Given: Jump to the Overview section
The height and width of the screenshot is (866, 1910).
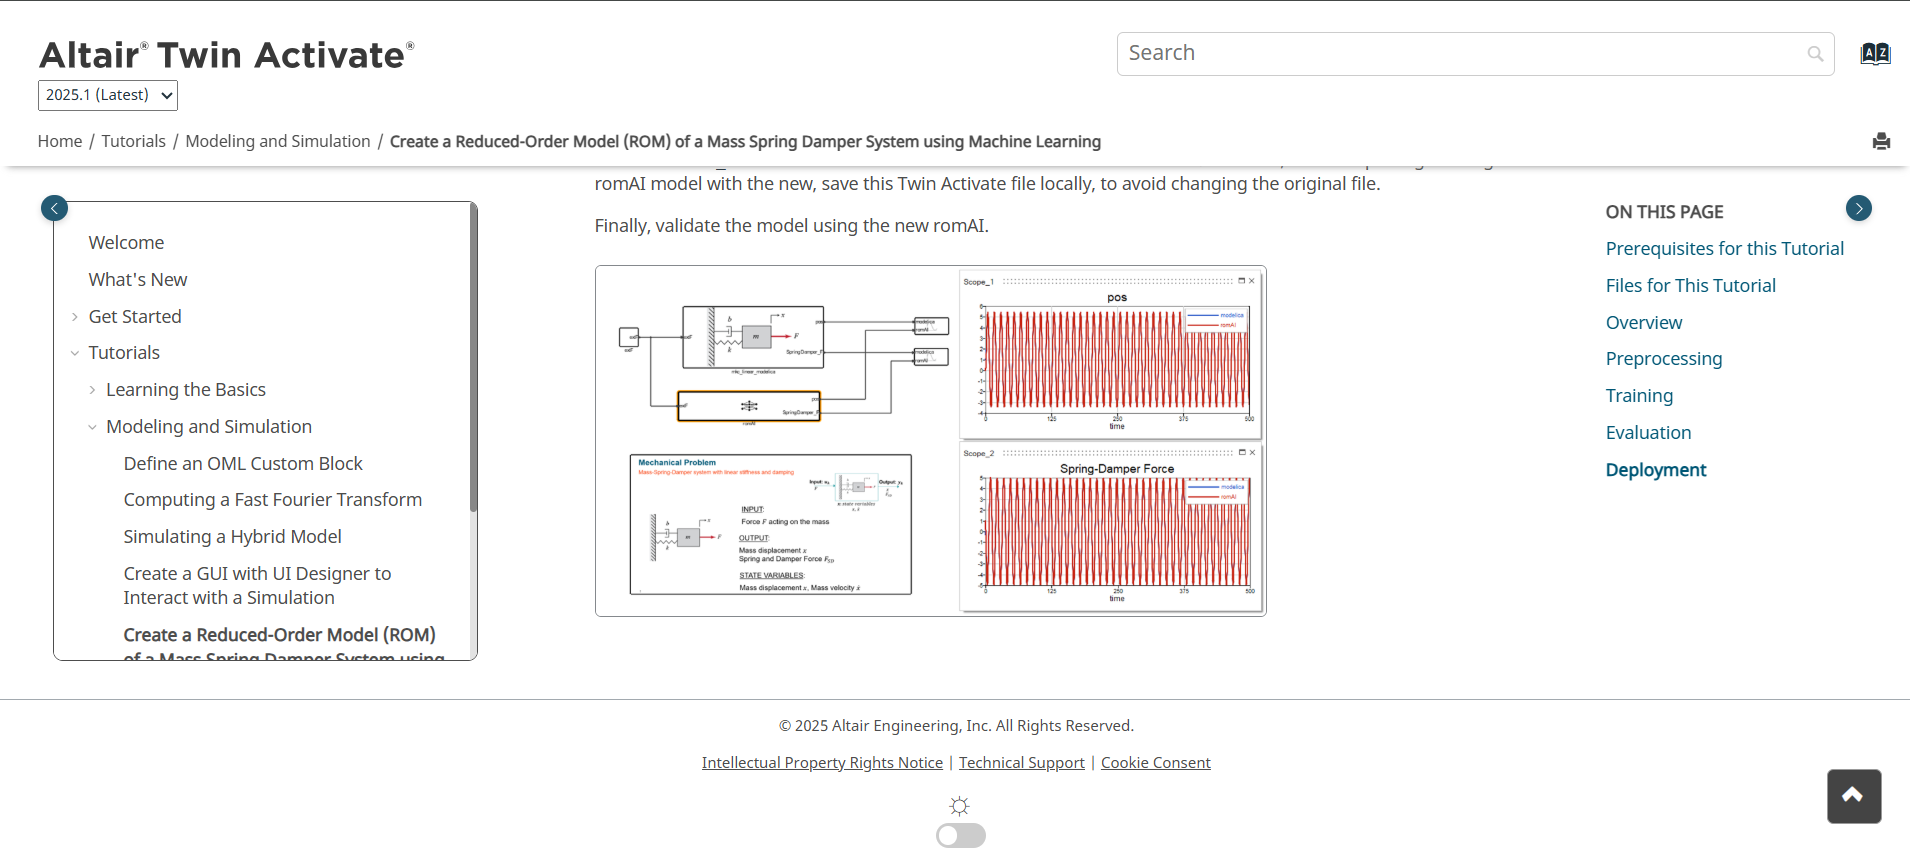Looking at the screenshot, I should pyautogui.click(x=1644, y=323).
